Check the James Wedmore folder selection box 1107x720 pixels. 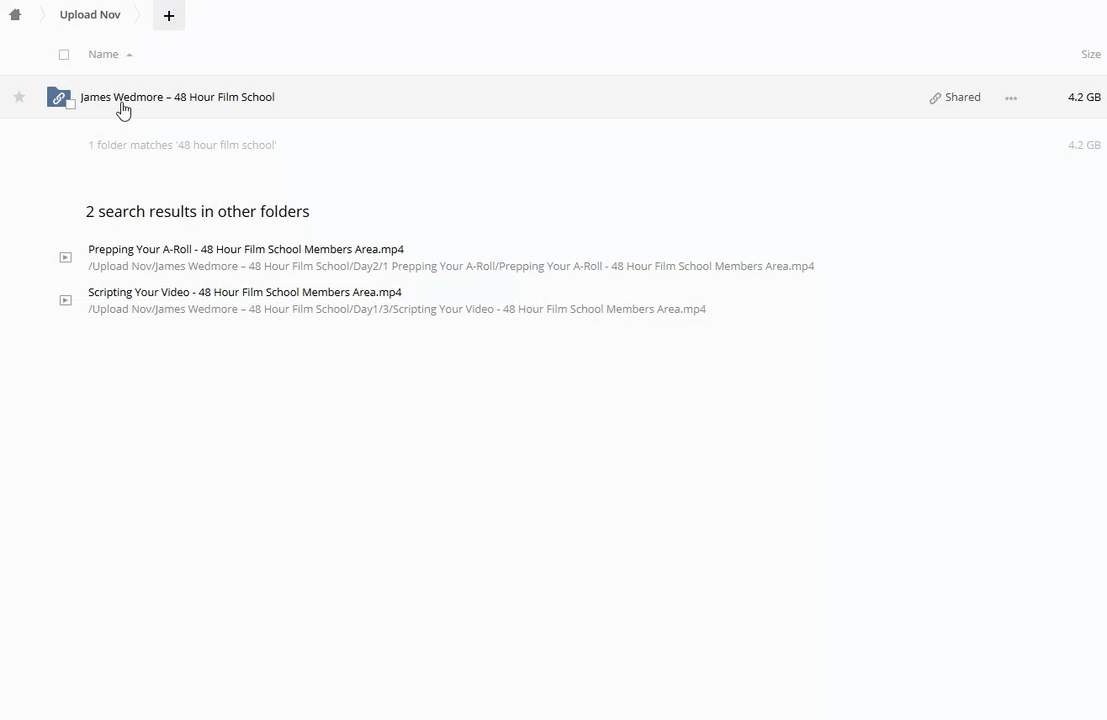click(71, 105)
